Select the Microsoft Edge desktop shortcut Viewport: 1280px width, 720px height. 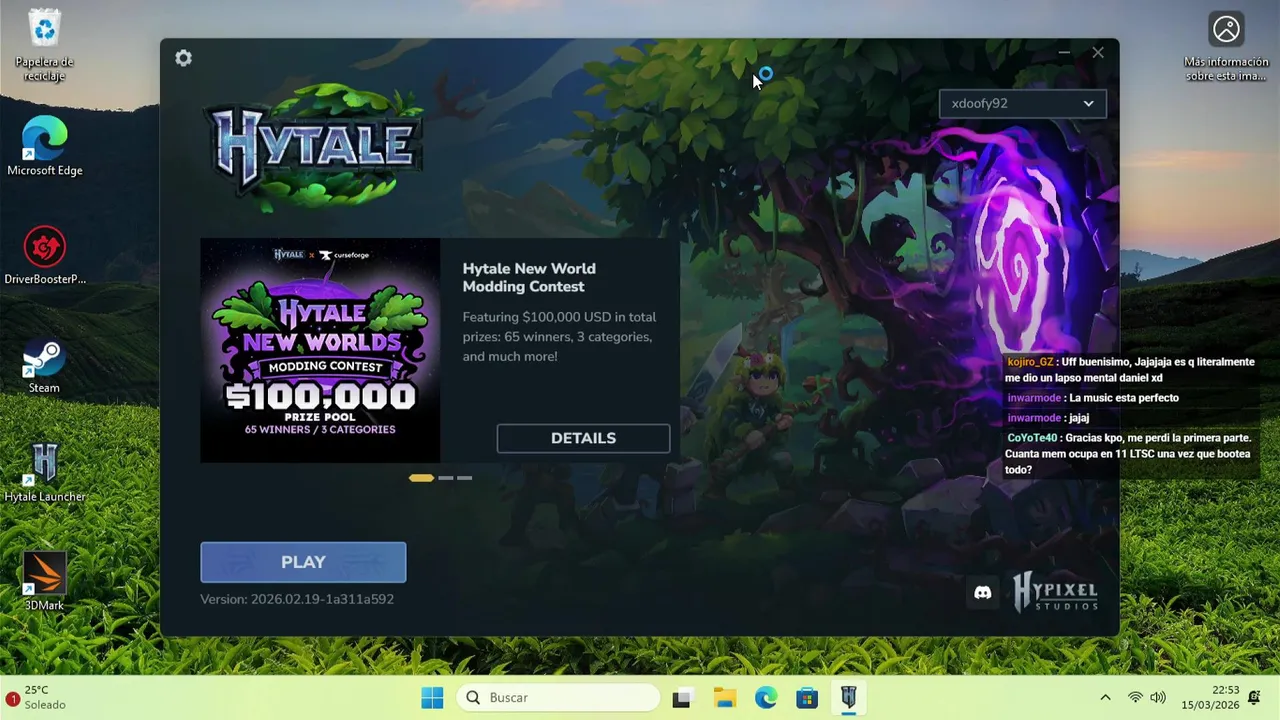point(44,147)
